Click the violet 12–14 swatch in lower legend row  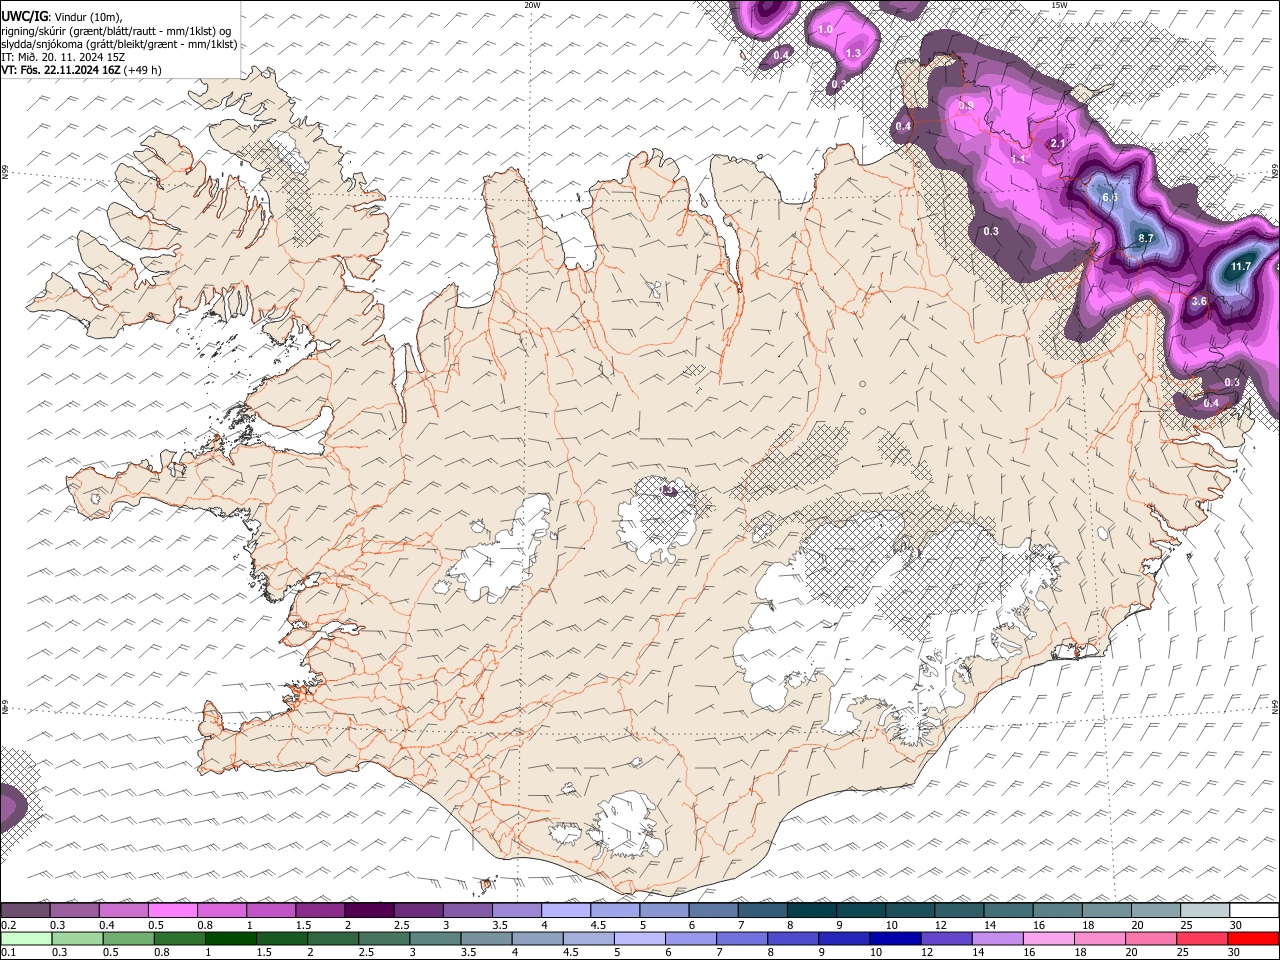[x=945, y=939]
